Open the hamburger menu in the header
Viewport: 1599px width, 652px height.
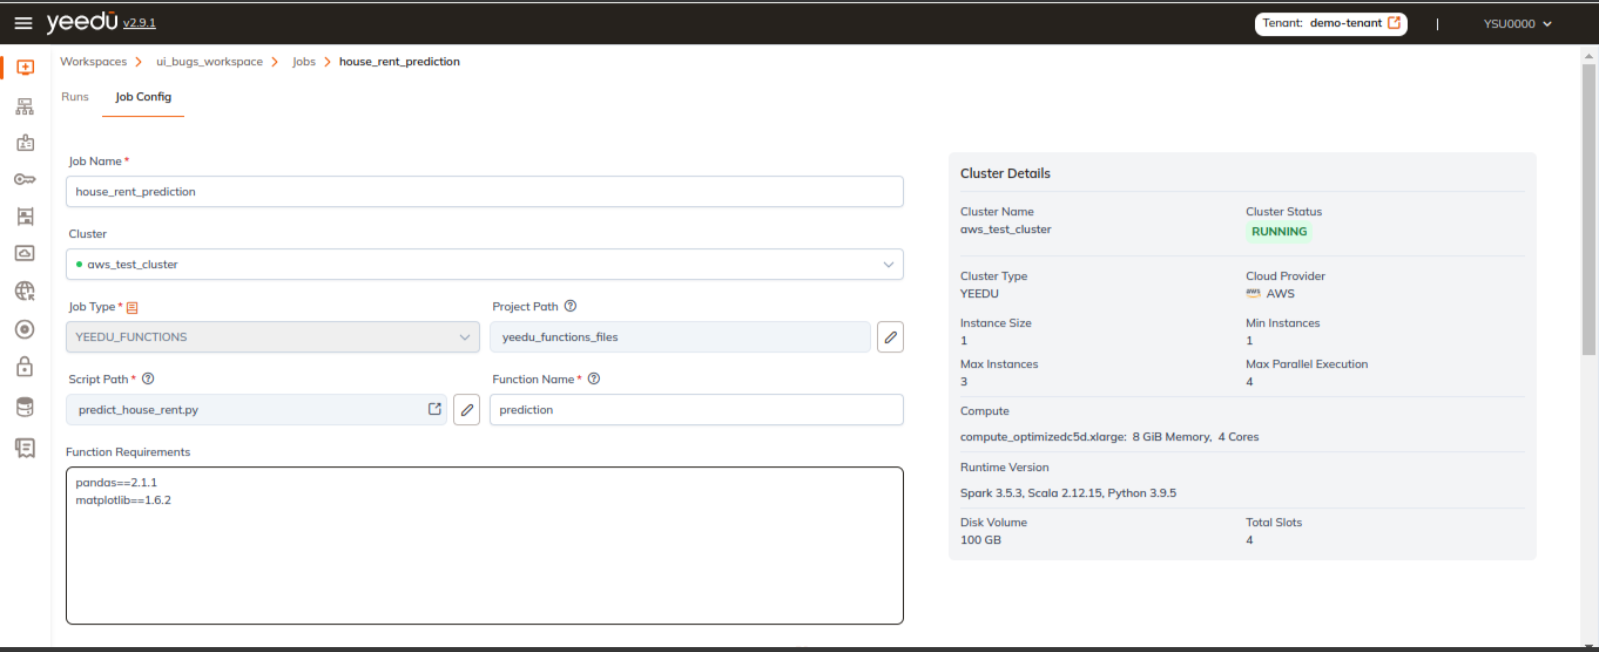[x=23, y=23]
